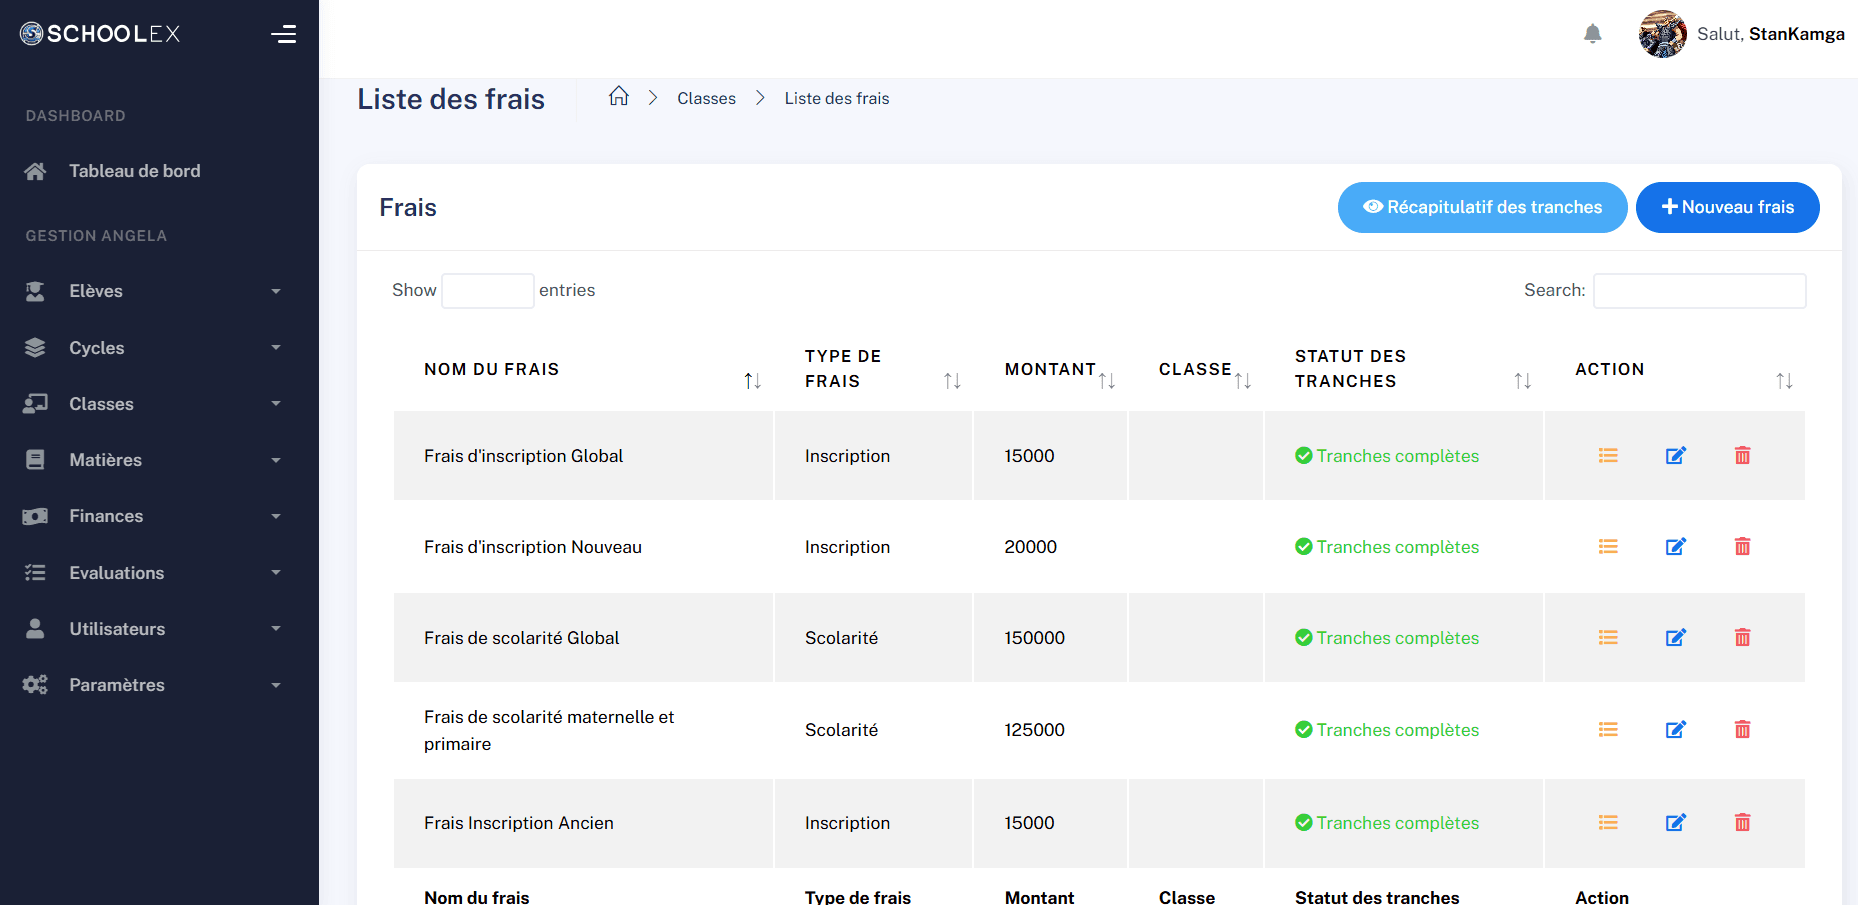The width and height of the screenshot is (1858, 905).
Task: Click the notification bell icon
Action: [x=1593, y=34]
